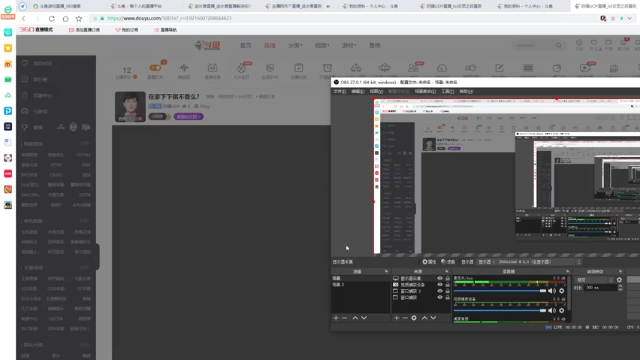
Task: Hide the 显示器采集 source via eye icon
Action: pyautogui.click(x=440, y=278)
